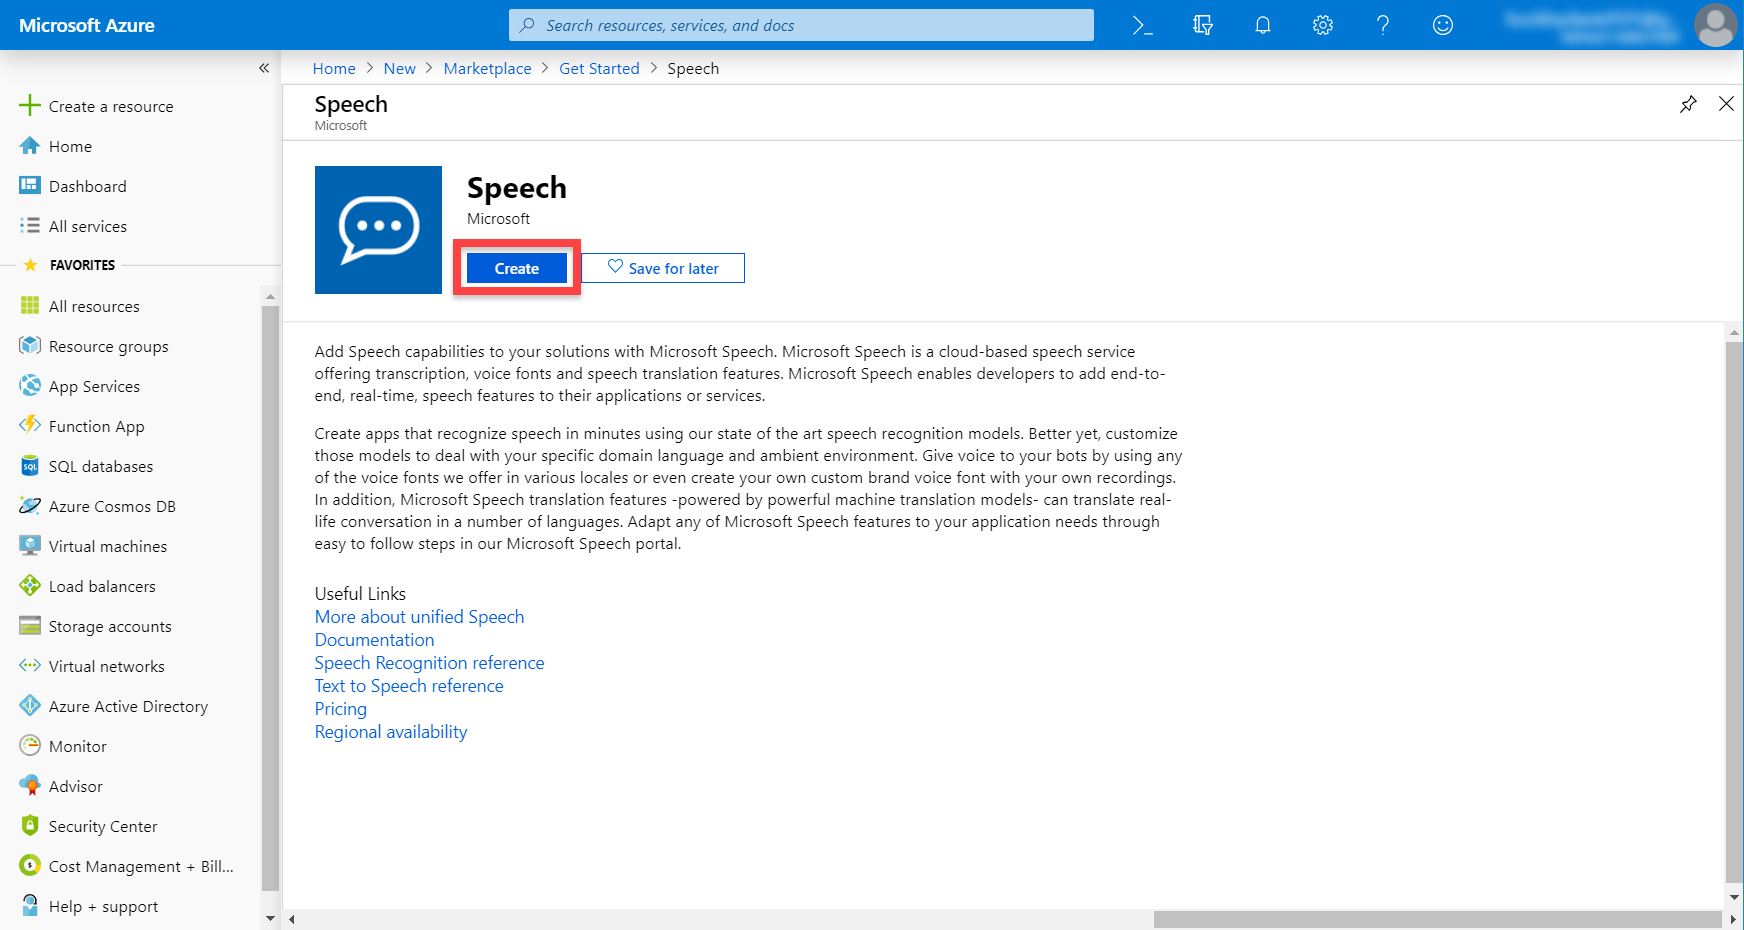This screenshot has height=930, width=1744.
Task: Click the SQL databases icon
Action: click(x=30, y=466)
